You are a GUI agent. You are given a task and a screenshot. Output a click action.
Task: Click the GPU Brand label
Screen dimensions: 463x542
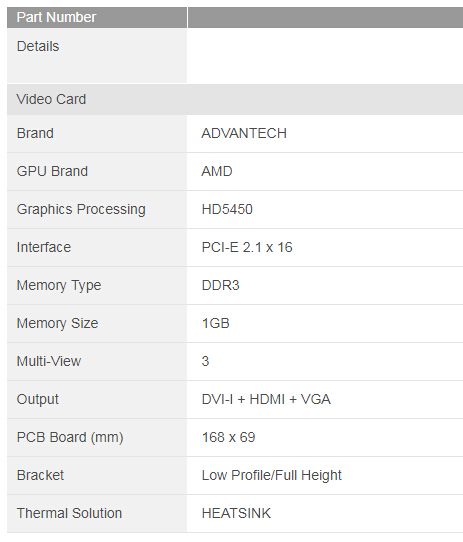click(52, 171)
